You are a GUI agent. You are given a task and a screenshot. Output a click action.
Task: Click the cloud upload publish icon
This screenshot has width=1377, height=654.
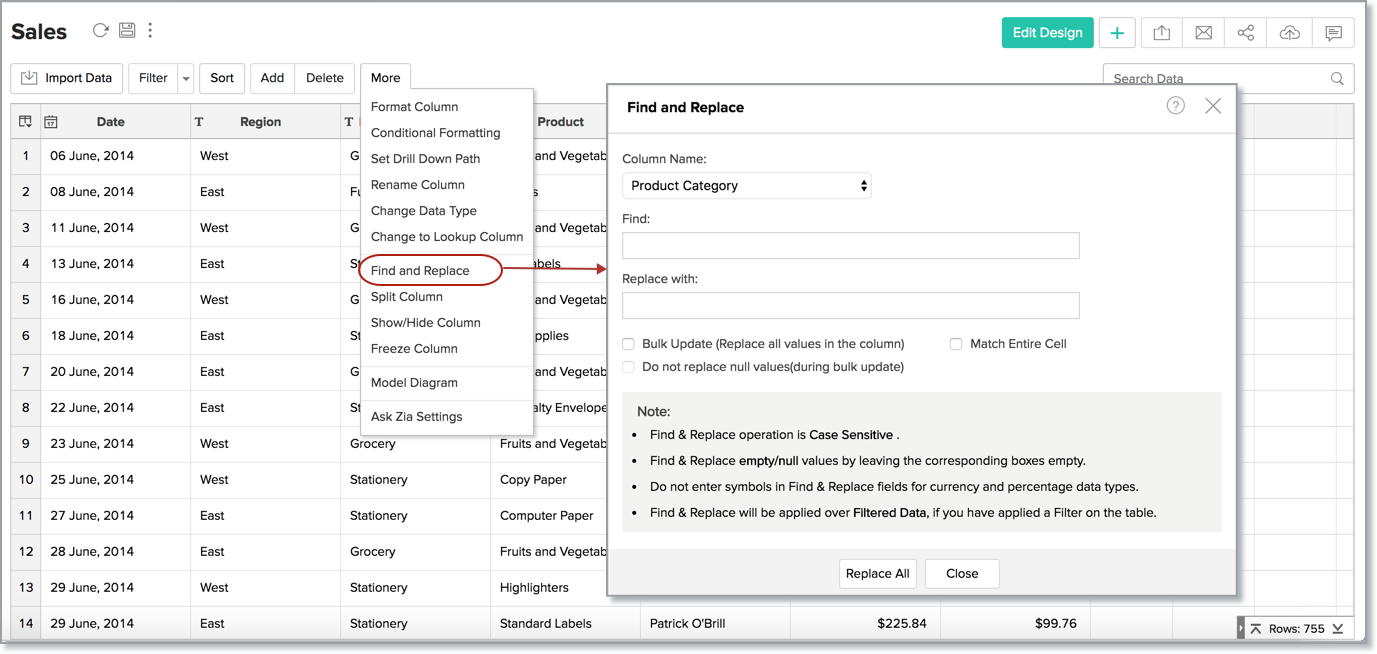click(x=1289, y=33)
